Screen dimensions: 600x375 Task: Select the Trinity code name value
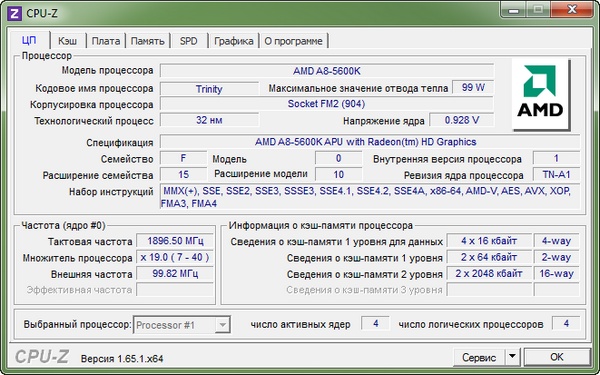(x=209, y=89)
